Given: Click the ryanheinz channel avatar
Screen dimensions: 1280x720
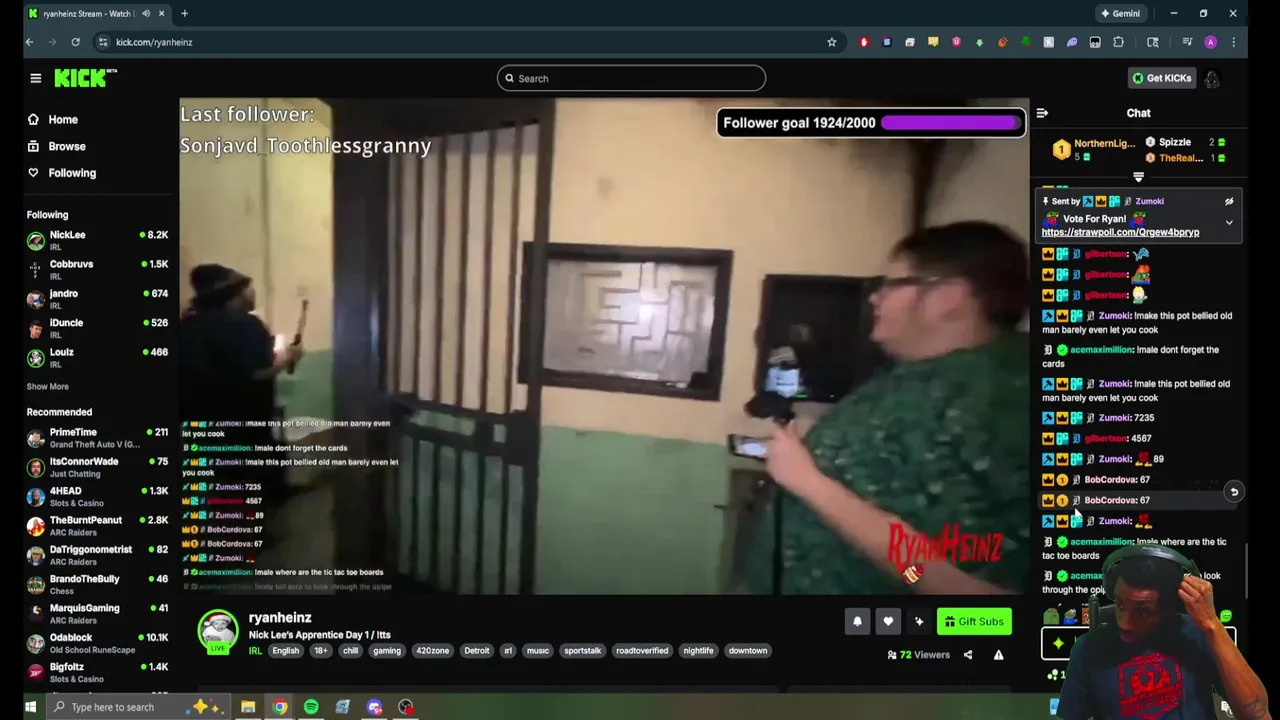Looking at the screenshot, I should [218, 631].
